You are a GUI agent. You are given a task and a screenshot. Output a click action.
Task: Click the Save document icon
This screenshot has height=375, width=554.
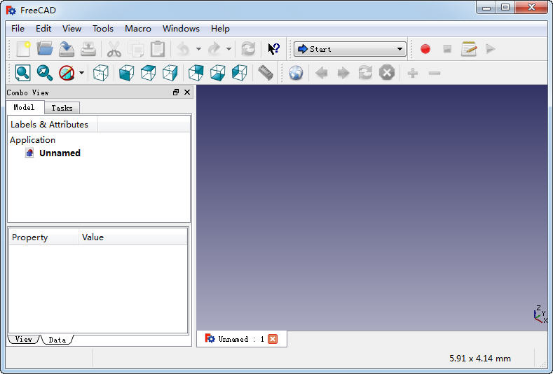point(66,49)
